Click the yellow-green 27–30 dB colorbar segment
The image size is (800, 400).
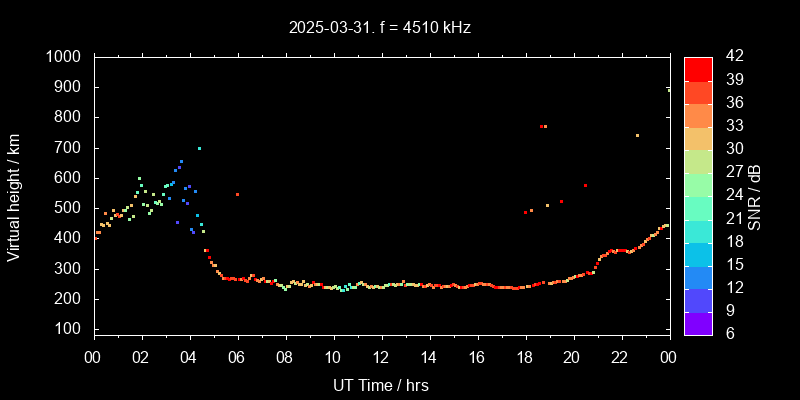point(698,160)
